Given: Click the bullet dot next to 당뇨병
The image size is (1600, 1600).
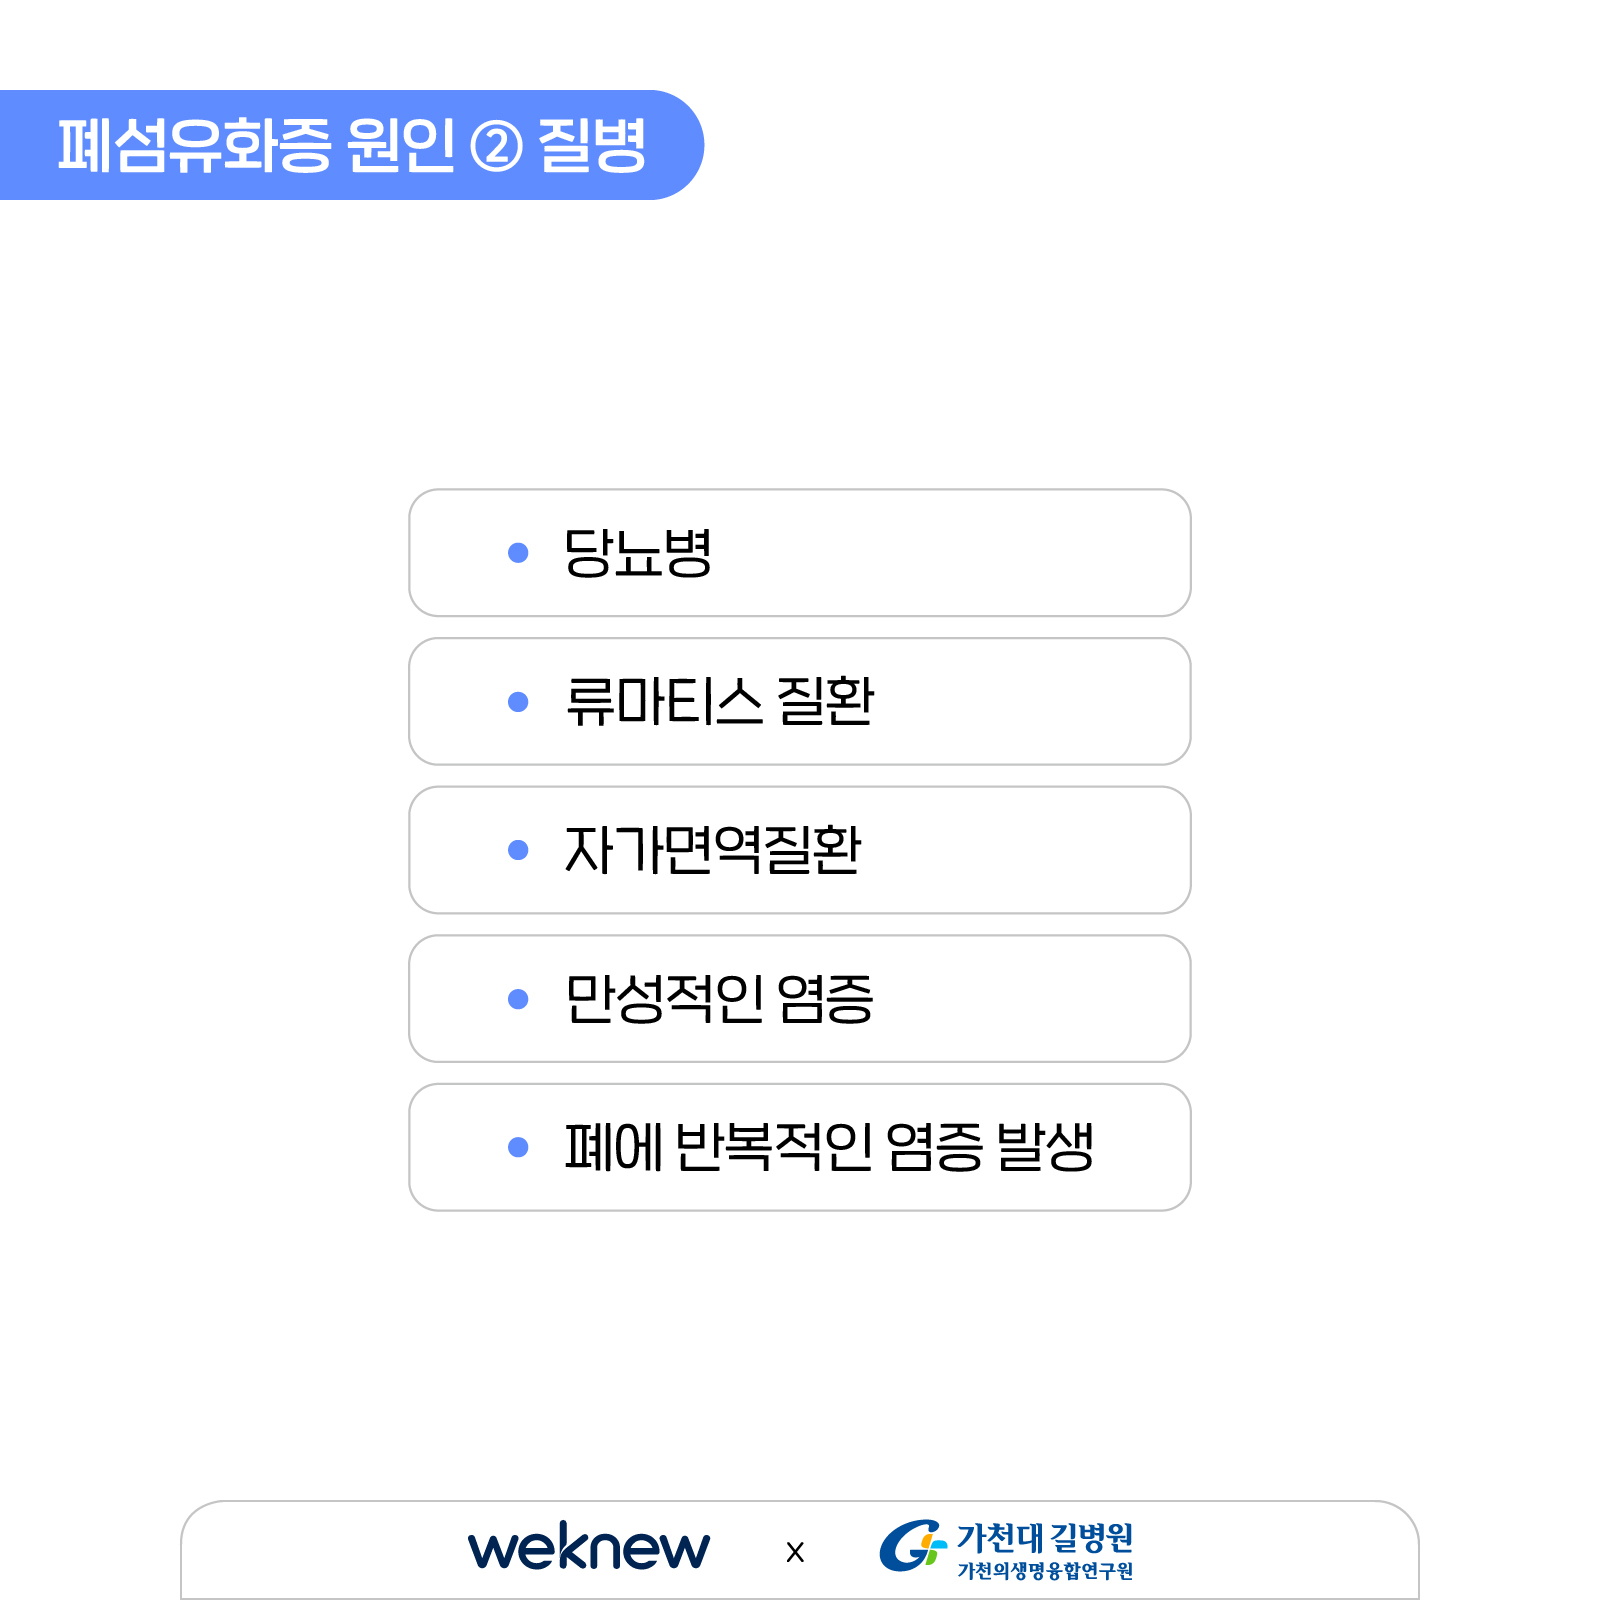Looking at the screenshot, I should [x=518, y=553].
